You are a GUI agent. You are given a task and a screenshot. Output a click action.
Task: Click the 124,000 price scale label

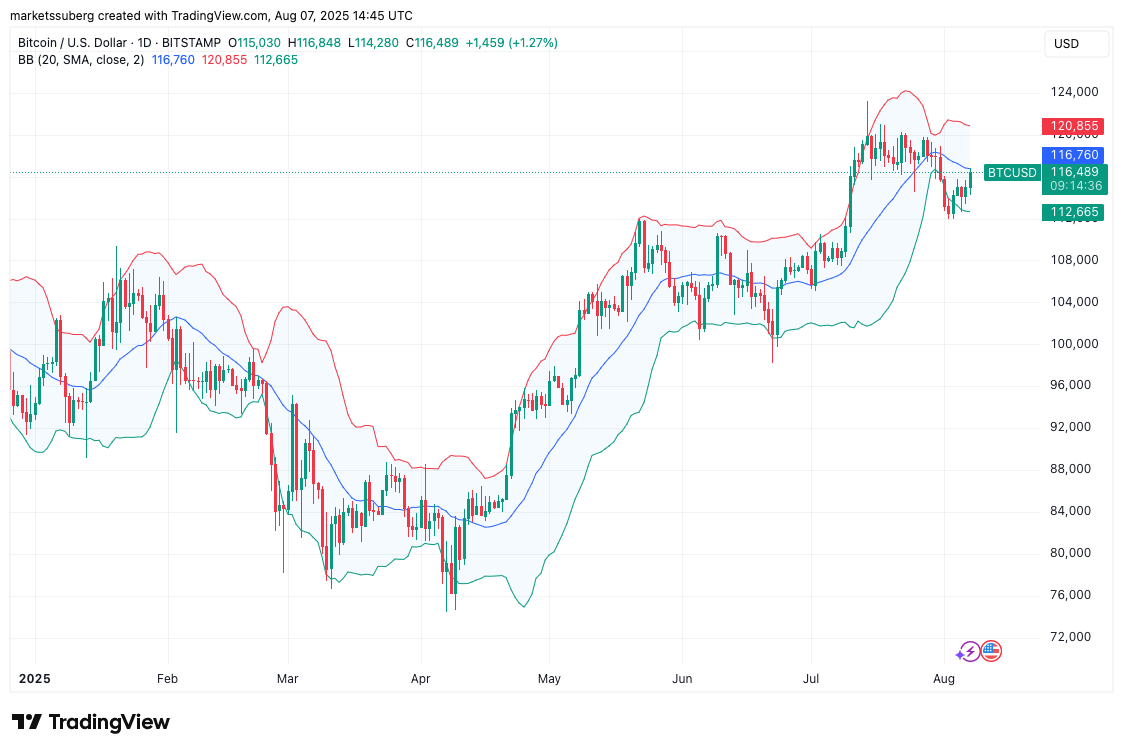coord(1071,92)
